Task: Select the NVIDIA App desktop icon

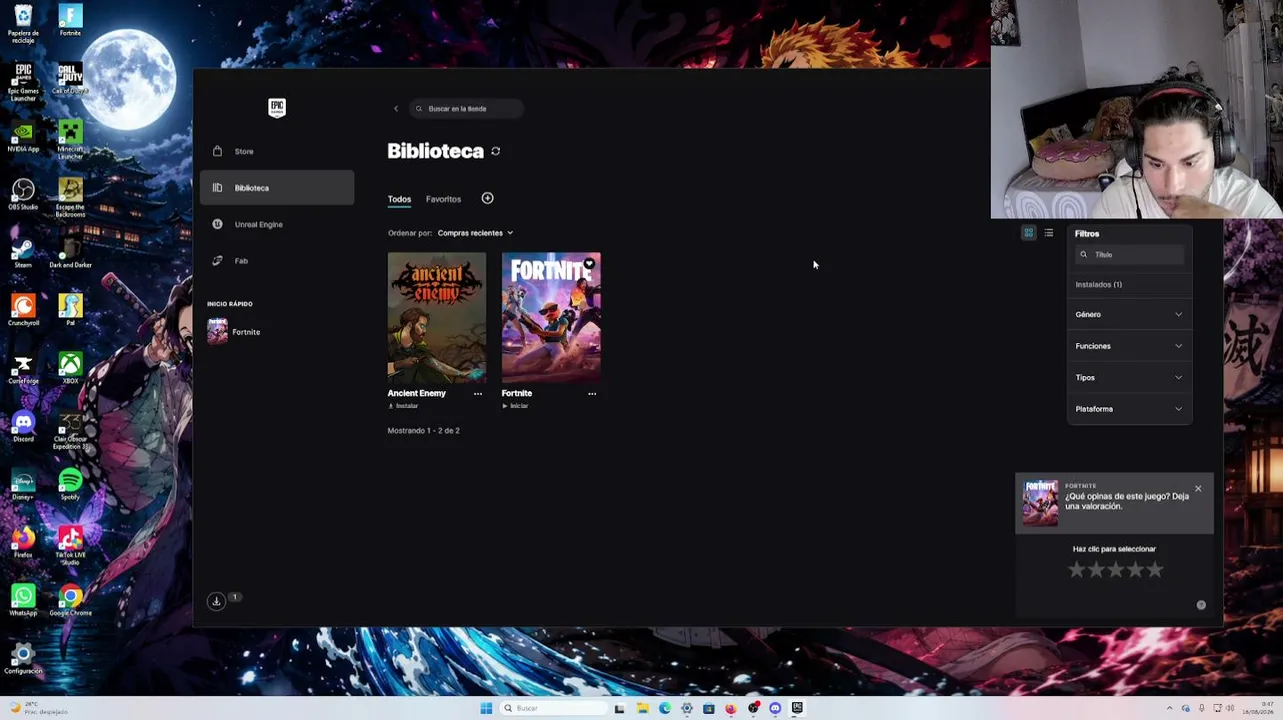Action: 23,136
